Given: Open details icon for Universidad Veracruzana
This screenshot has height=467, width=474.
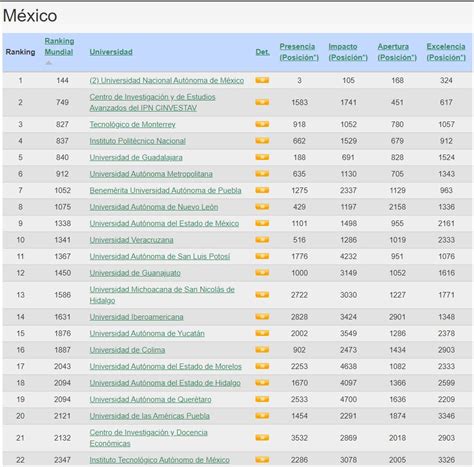Looking at the screenshot, I should coord(262,240).
